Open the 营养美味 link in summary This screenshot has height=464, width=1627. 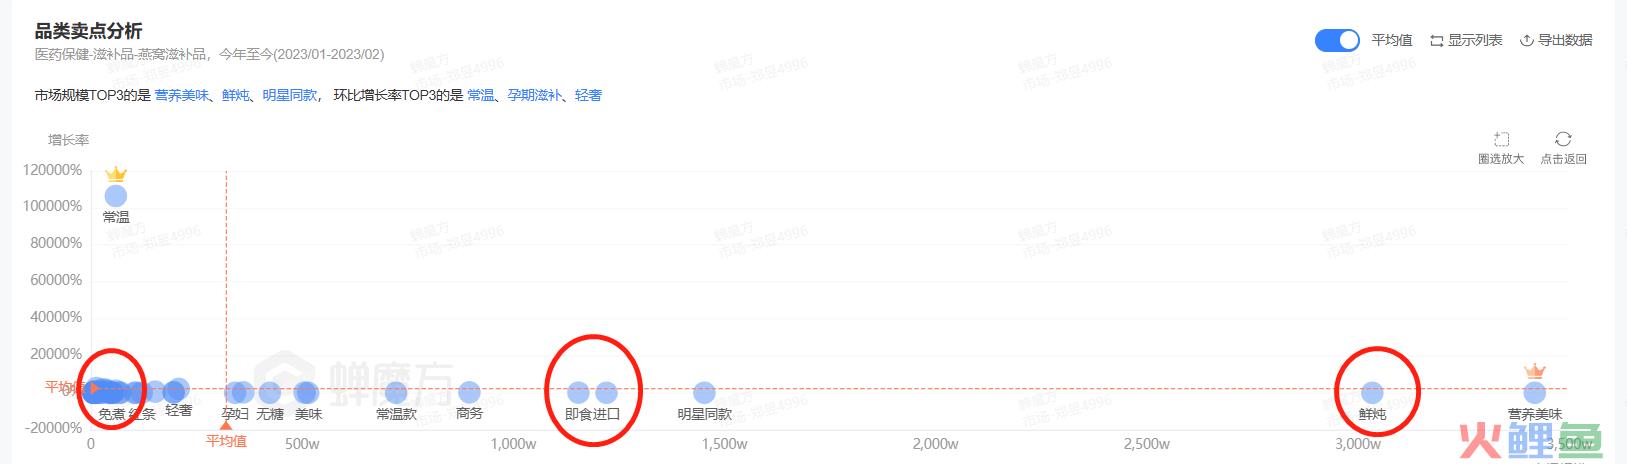point(182,95)
